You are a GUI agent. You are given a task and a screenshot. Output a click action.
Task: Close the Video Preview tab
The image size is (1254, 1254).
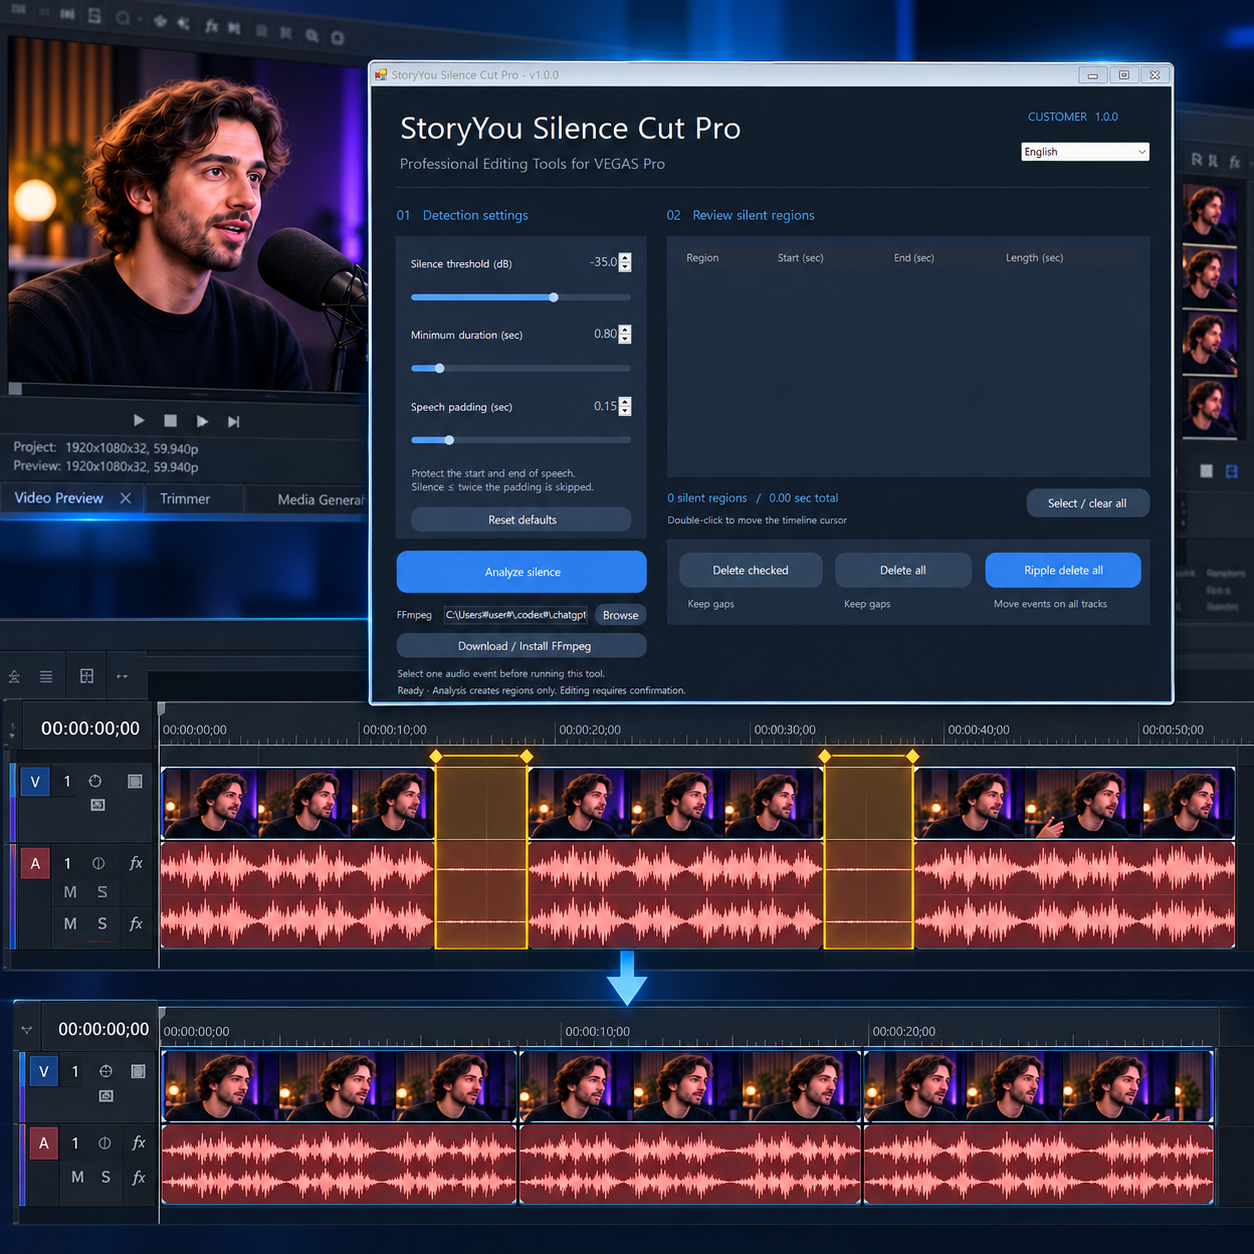(x=125, y=498)
